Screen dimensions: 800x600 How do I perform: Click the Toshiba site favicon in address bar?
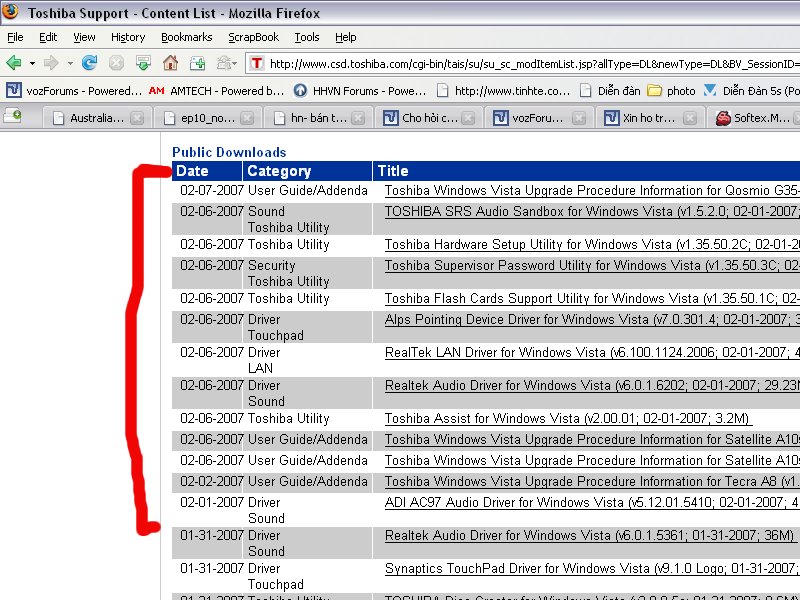click(x=257, y=63)
